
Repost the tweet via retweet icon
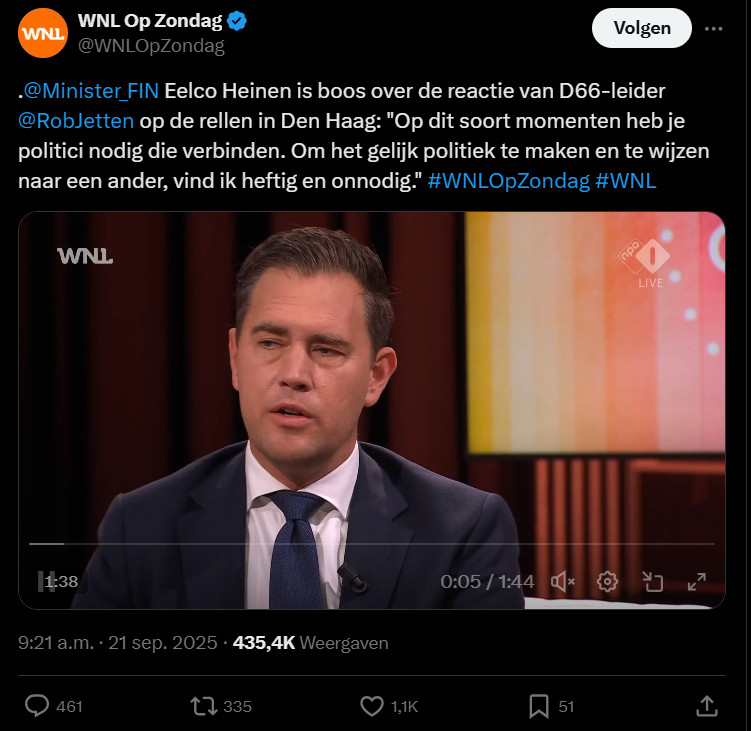click(204, 706)
